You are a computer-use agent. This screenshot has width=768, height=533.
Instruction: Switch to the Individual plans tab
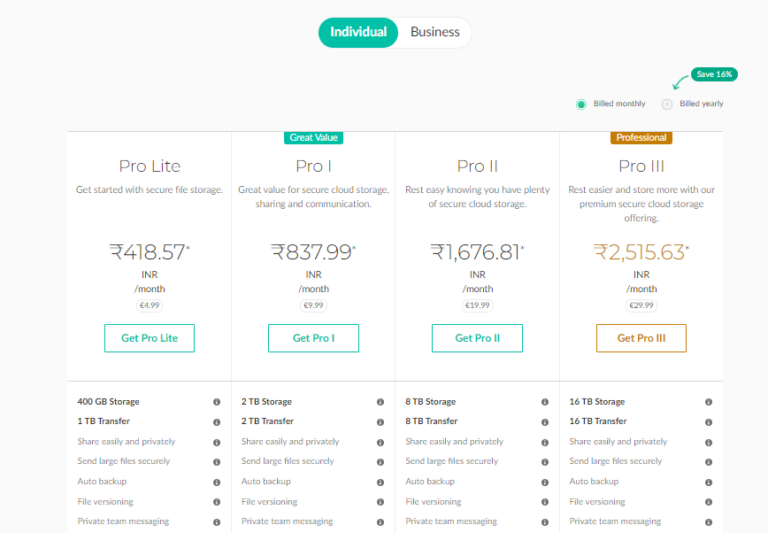(358, 32)
